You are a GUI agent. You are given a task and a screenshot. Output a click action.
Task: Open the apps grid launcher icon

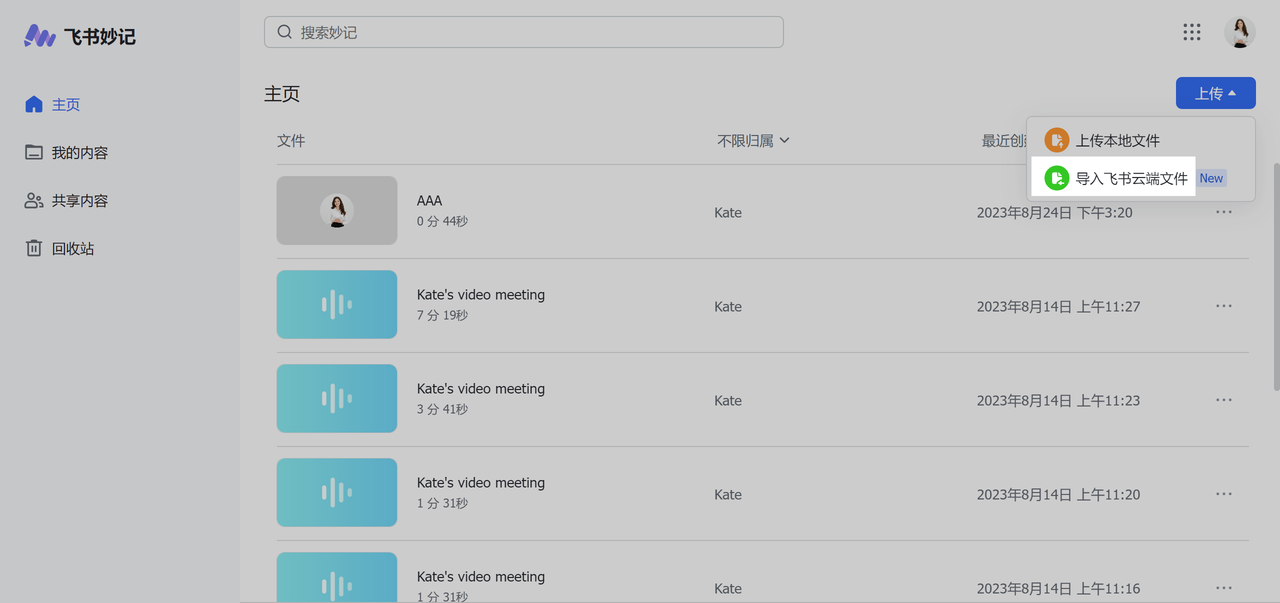[1192, 32]
